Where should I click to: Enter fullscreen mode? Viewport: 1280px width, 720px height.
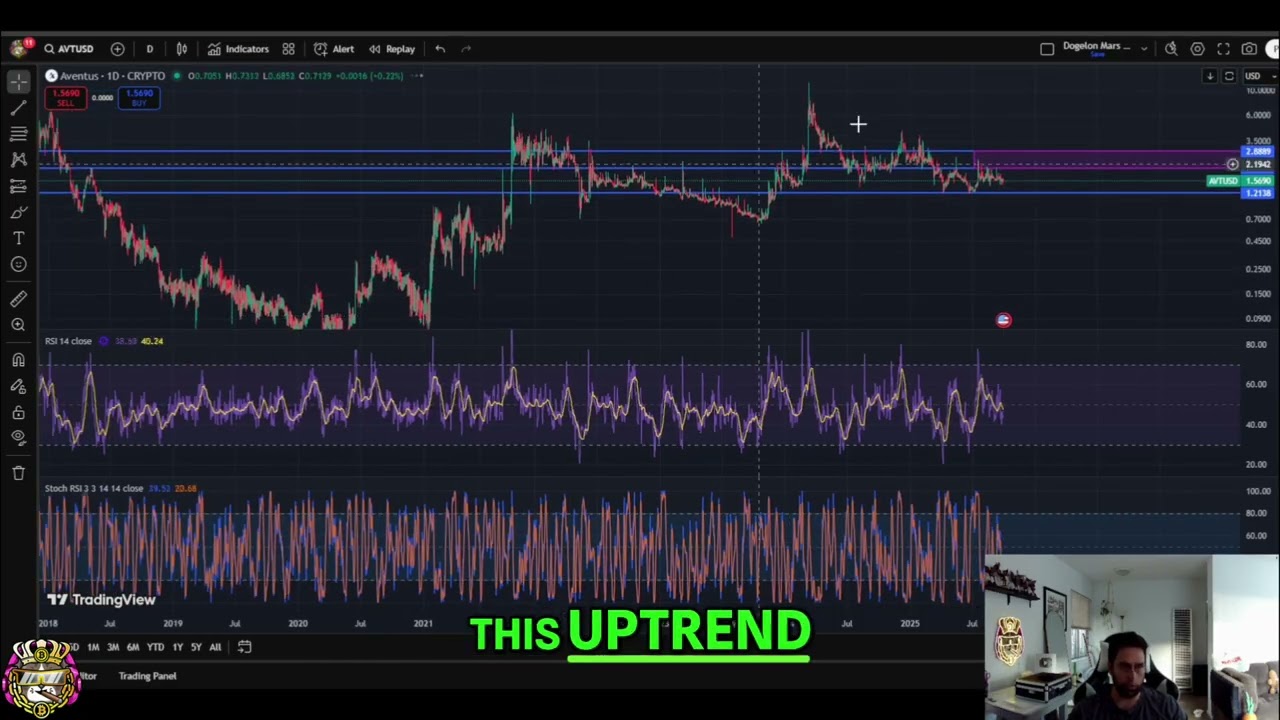coord(1223,49)
